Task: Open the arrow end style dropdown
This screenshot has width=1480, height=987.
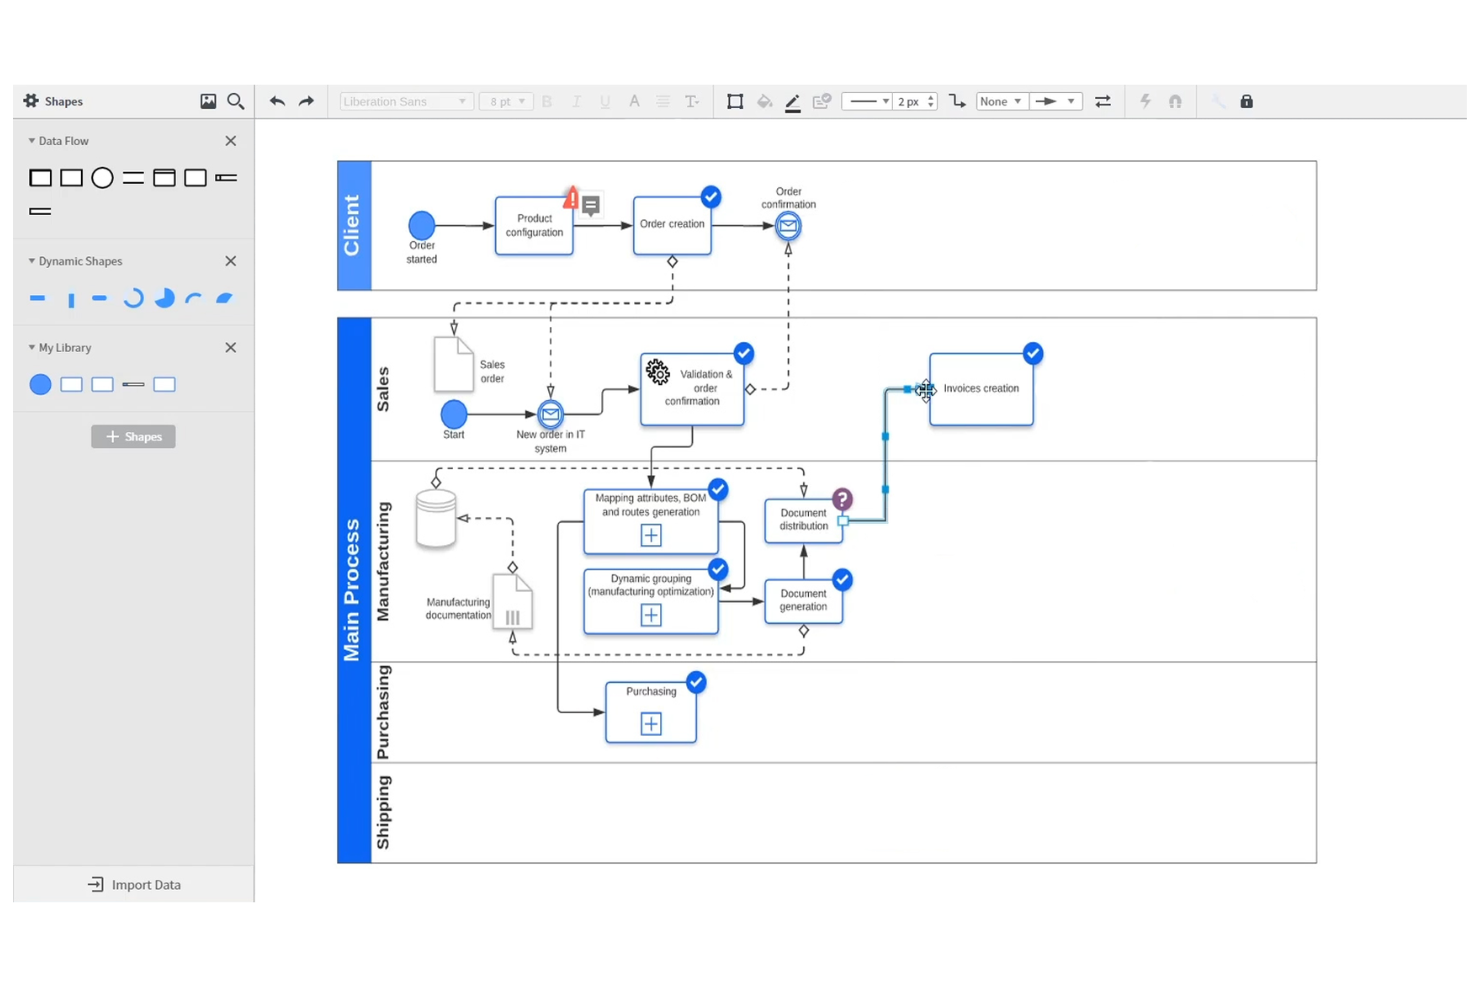Action: (1055, 101)
